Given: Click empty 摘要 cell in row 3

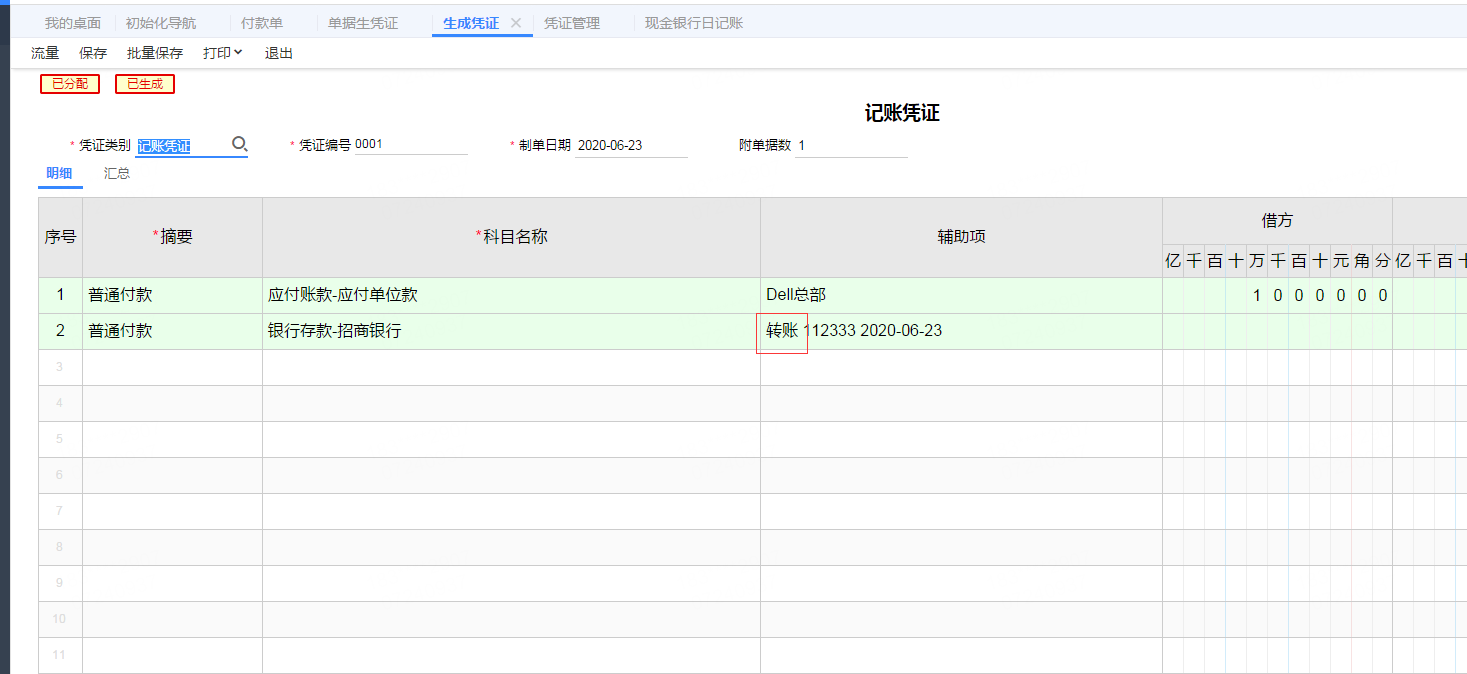Looking at the screenshot, I should 172,367.
